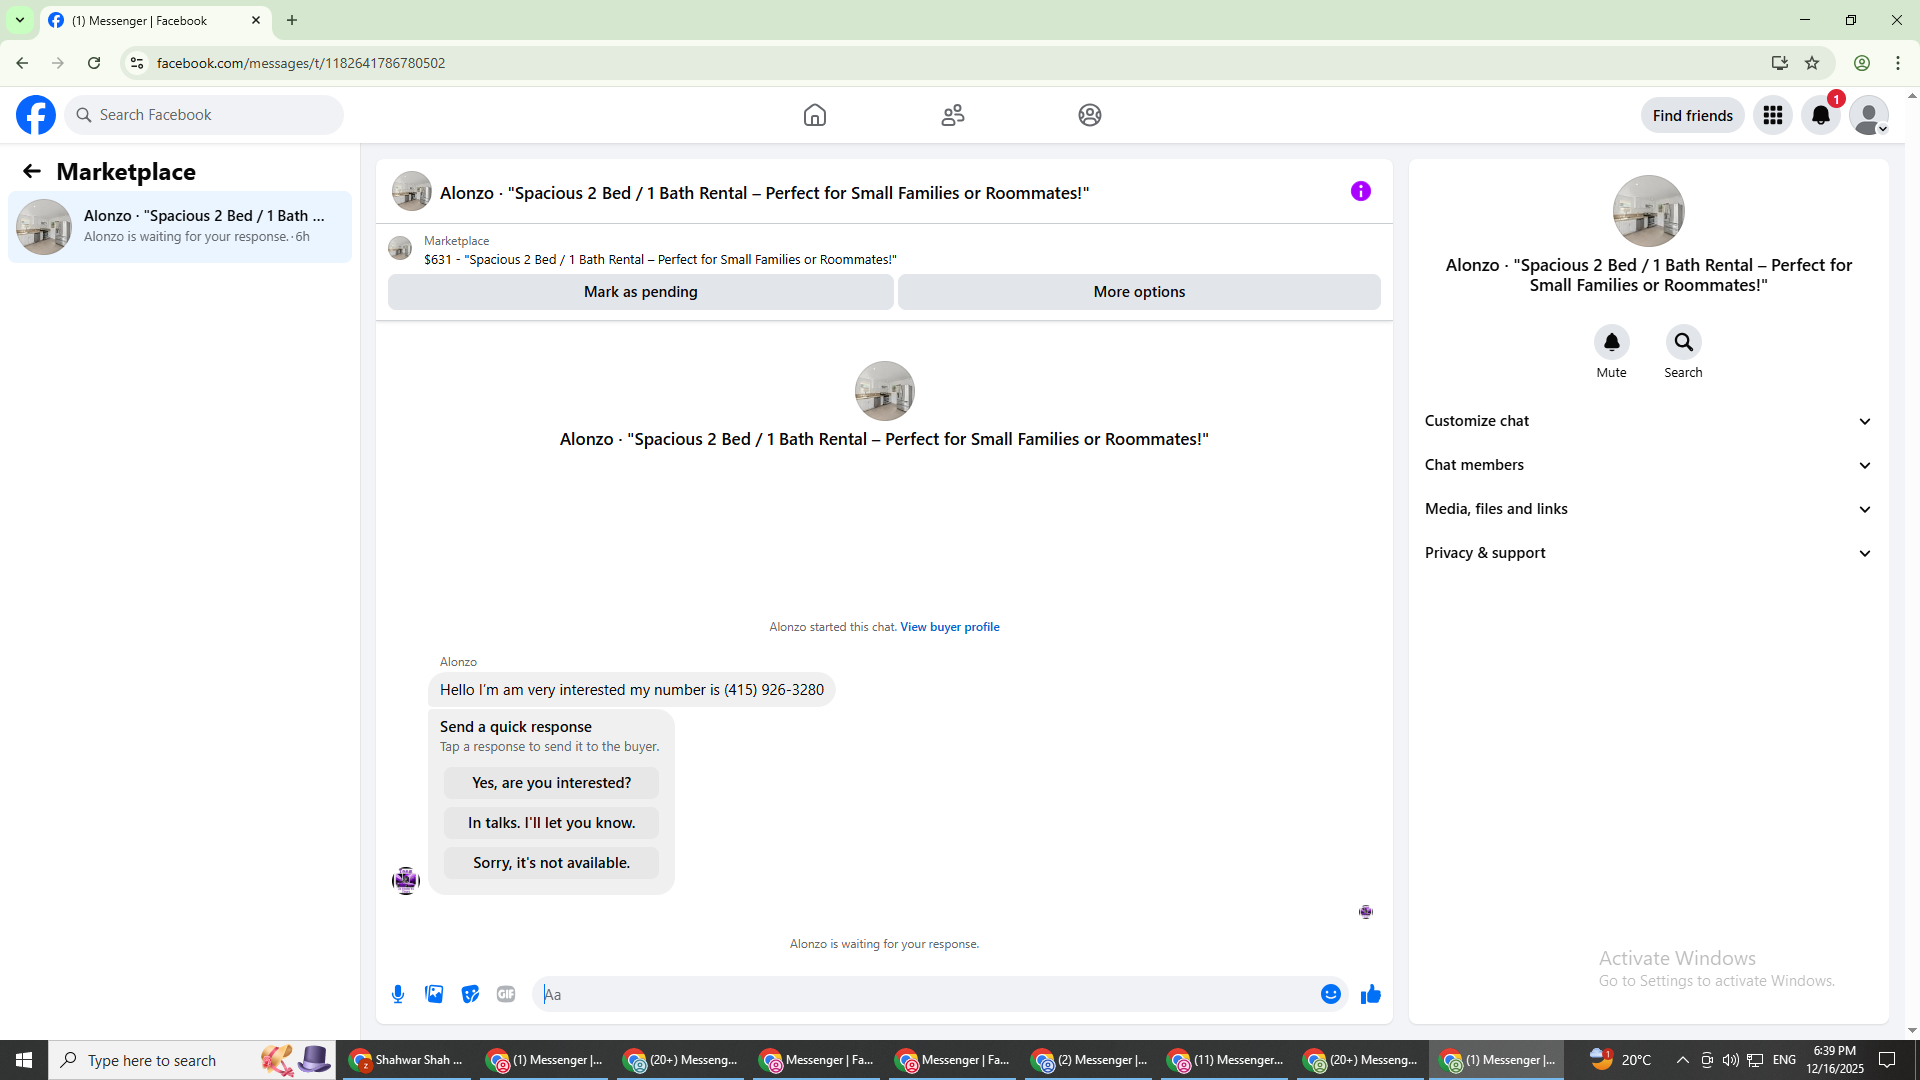
Task: Click the Facebook logo icon
Action: pyautogui.click(x=36, y=115)
